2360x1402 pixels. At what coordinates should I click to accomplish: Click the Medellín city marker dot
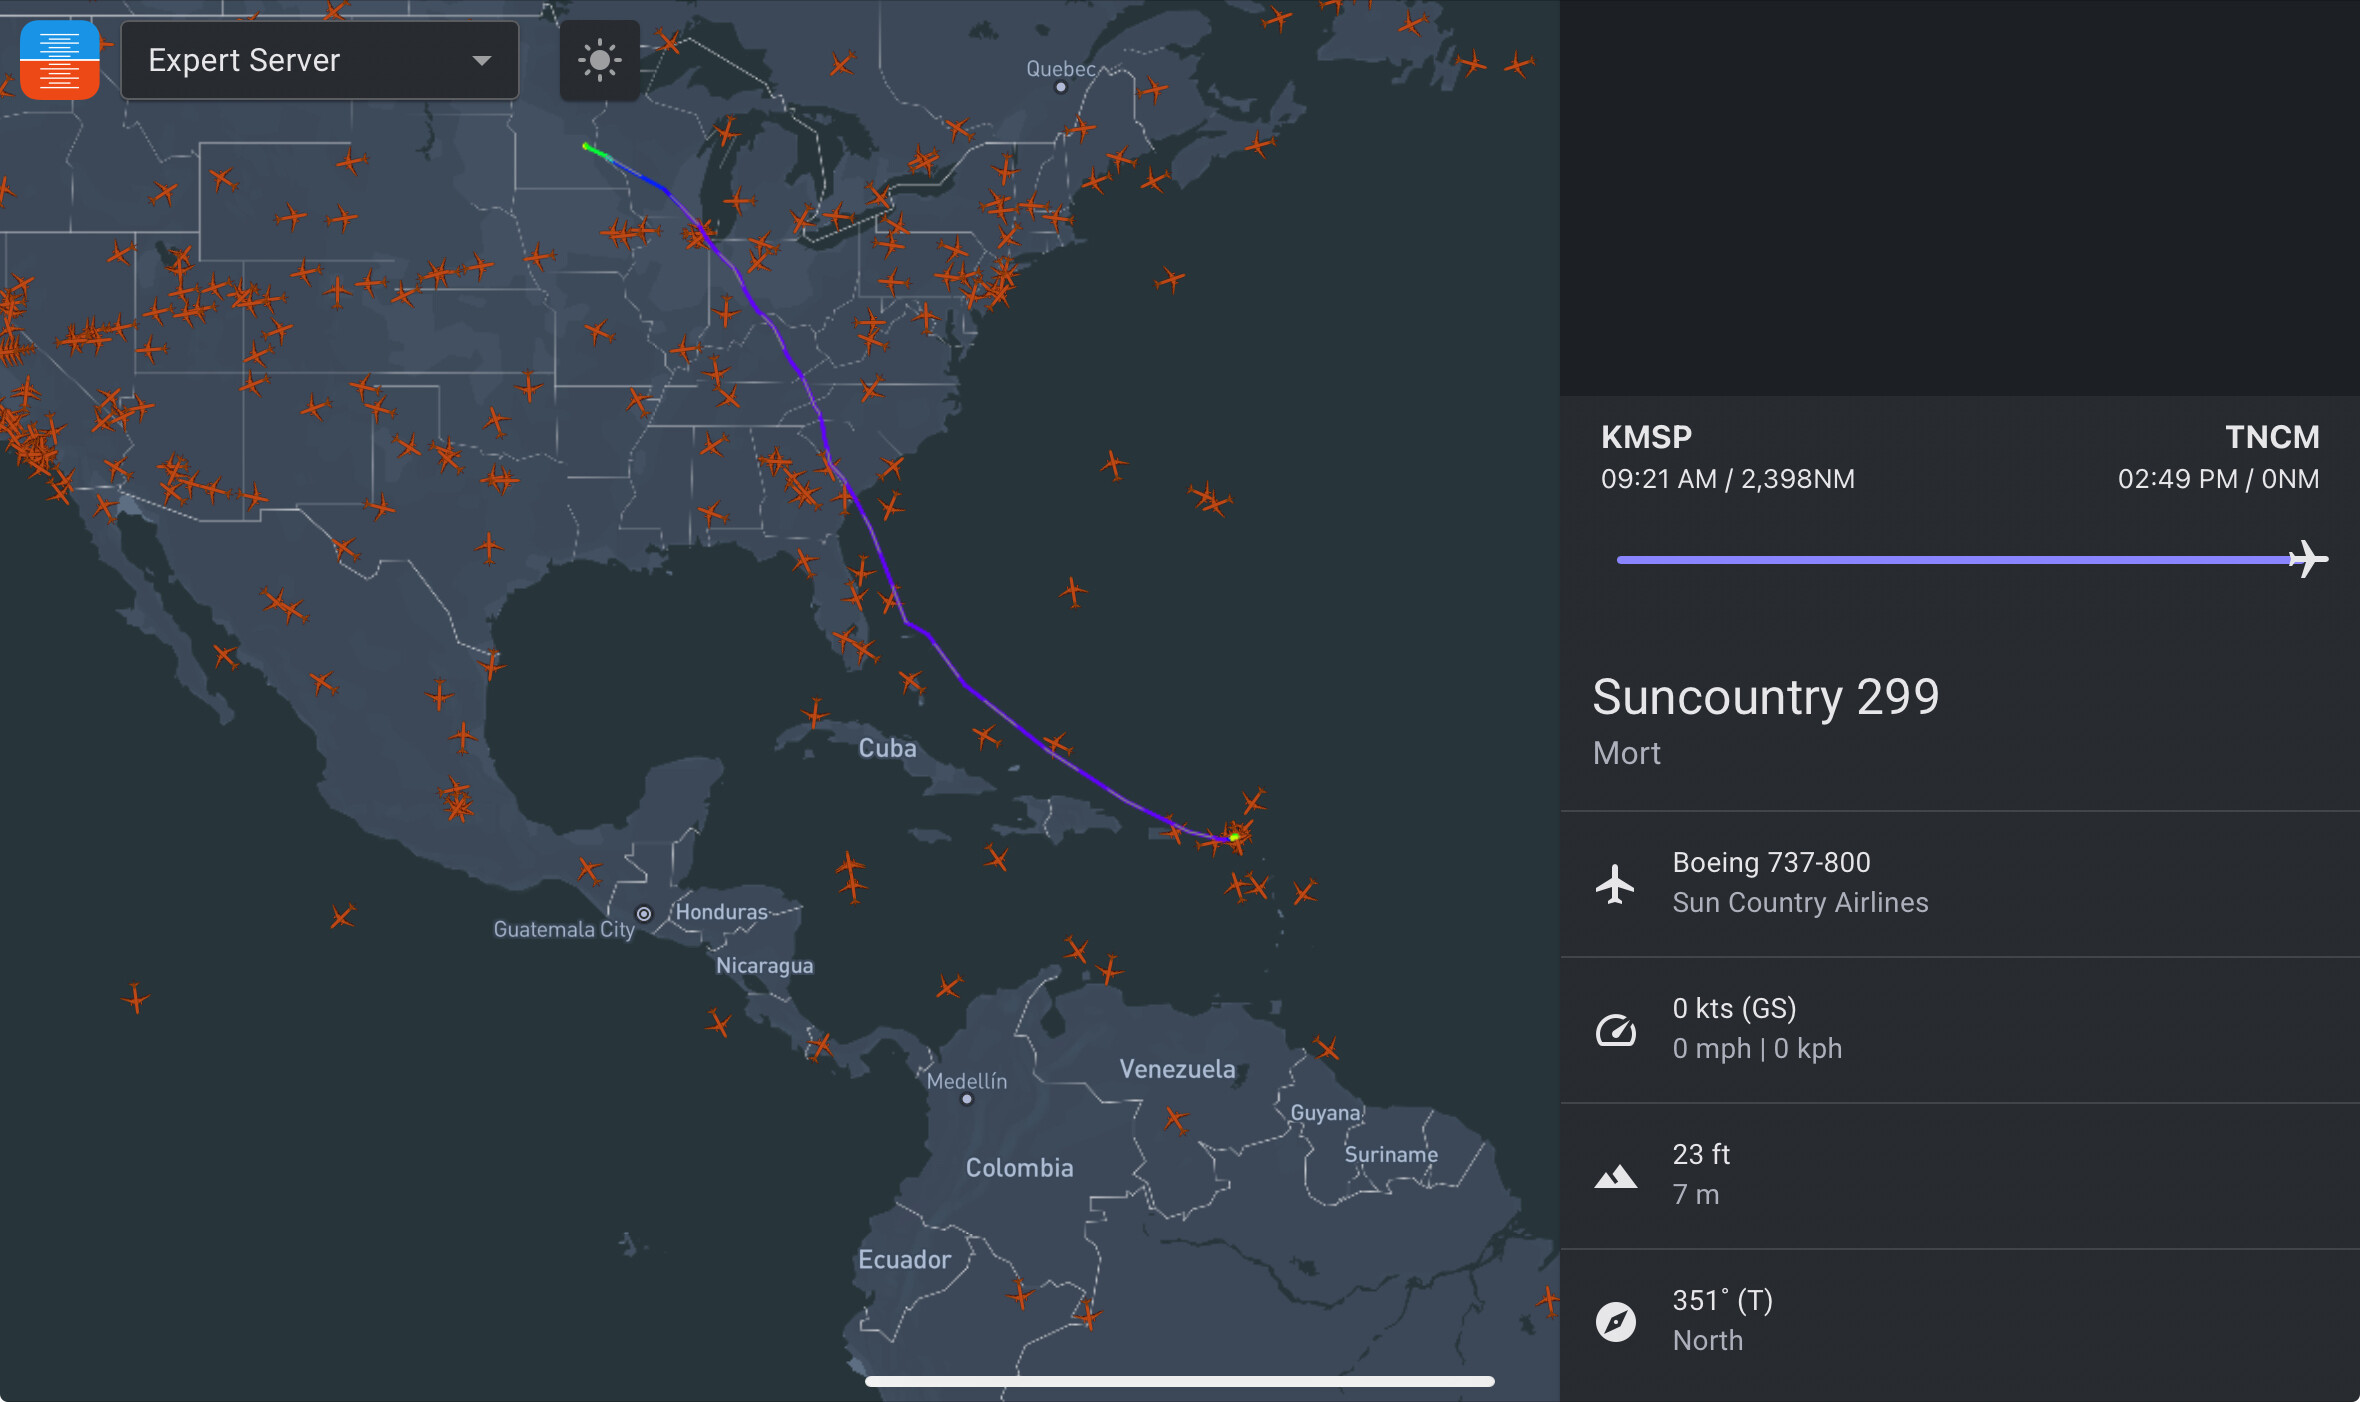[966, 1099]
